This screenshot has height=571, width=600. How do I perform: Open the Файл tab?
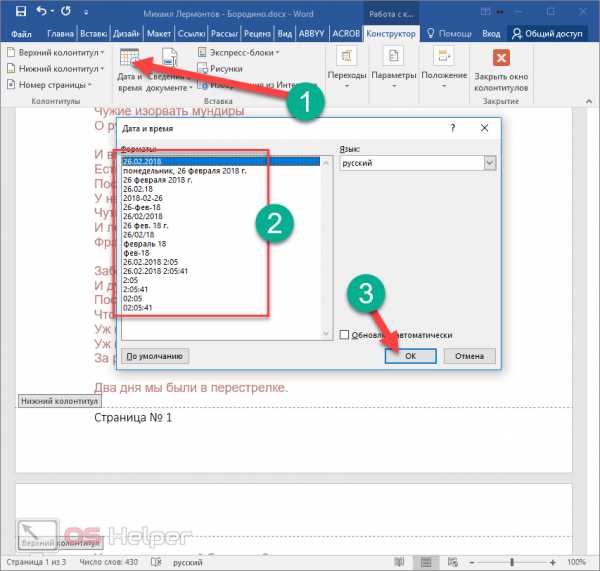pyautogui.click(x=21, y=34)
